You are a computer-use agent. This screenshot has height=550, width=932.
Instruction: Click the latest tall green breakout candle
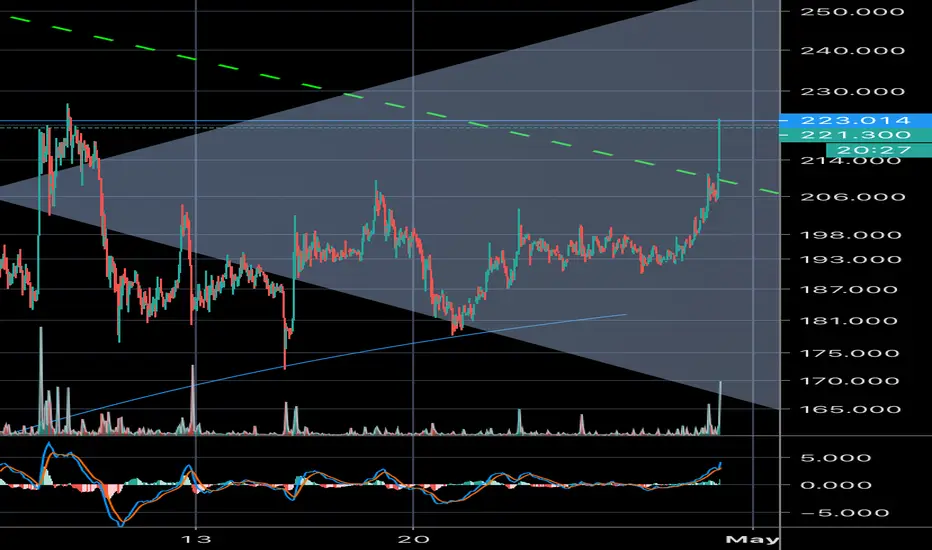tap(719, 146)
